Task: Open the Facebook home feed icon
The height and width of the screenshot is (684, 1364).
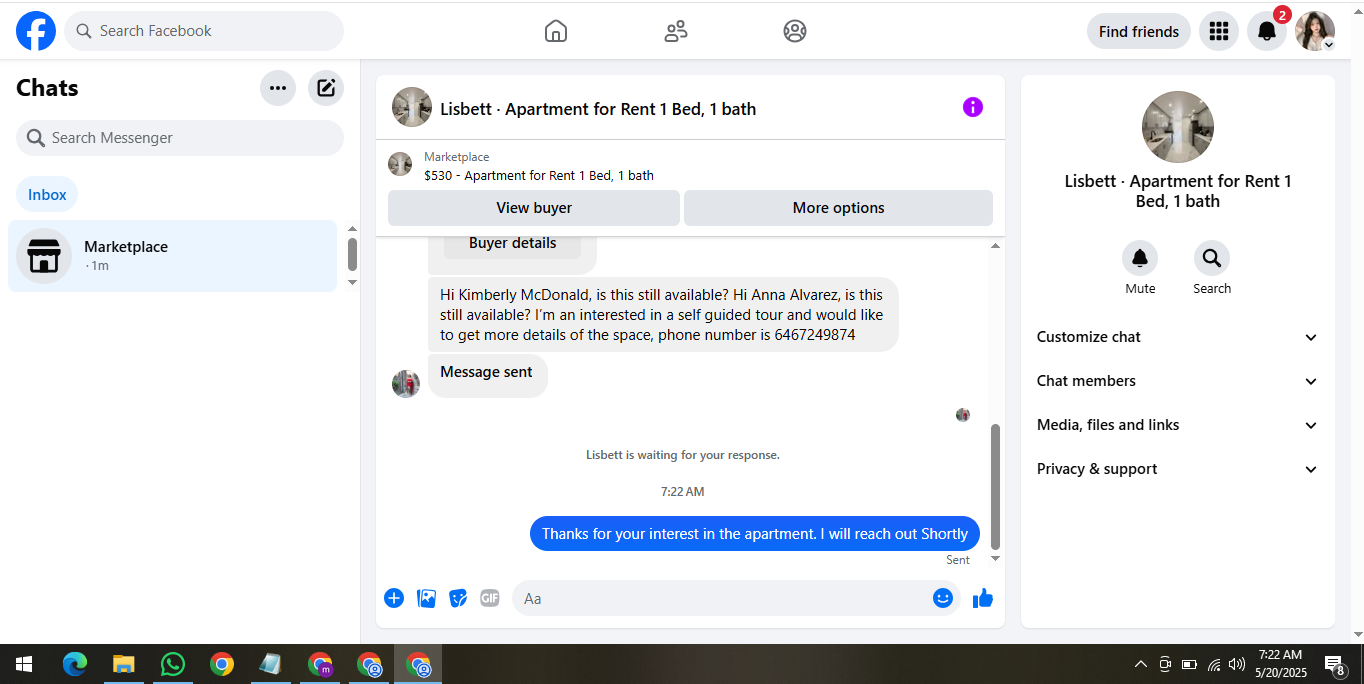Action: (556, 31)
